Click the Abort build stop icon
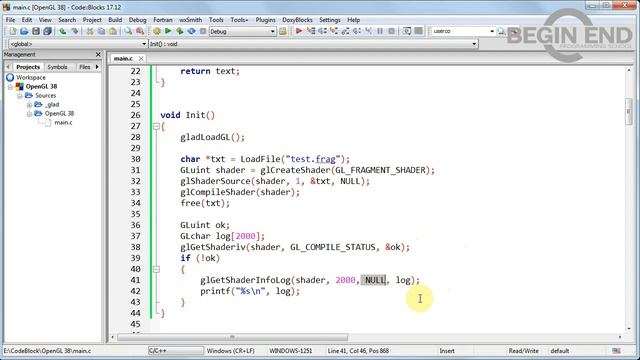The width and height of the screenshot is (640, 360). pyautogui.click(x=202, y=31)
